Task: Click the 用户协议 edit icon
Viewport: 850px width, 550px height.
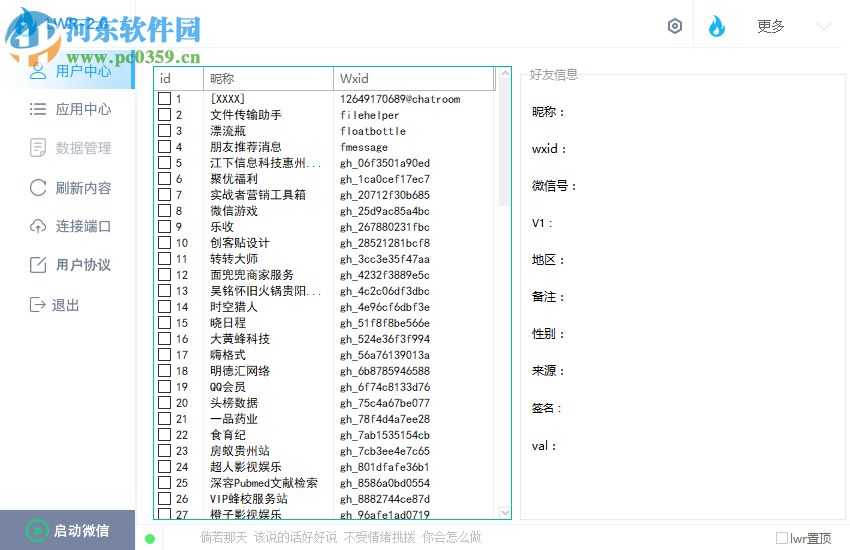Action: tap(38, 265)
